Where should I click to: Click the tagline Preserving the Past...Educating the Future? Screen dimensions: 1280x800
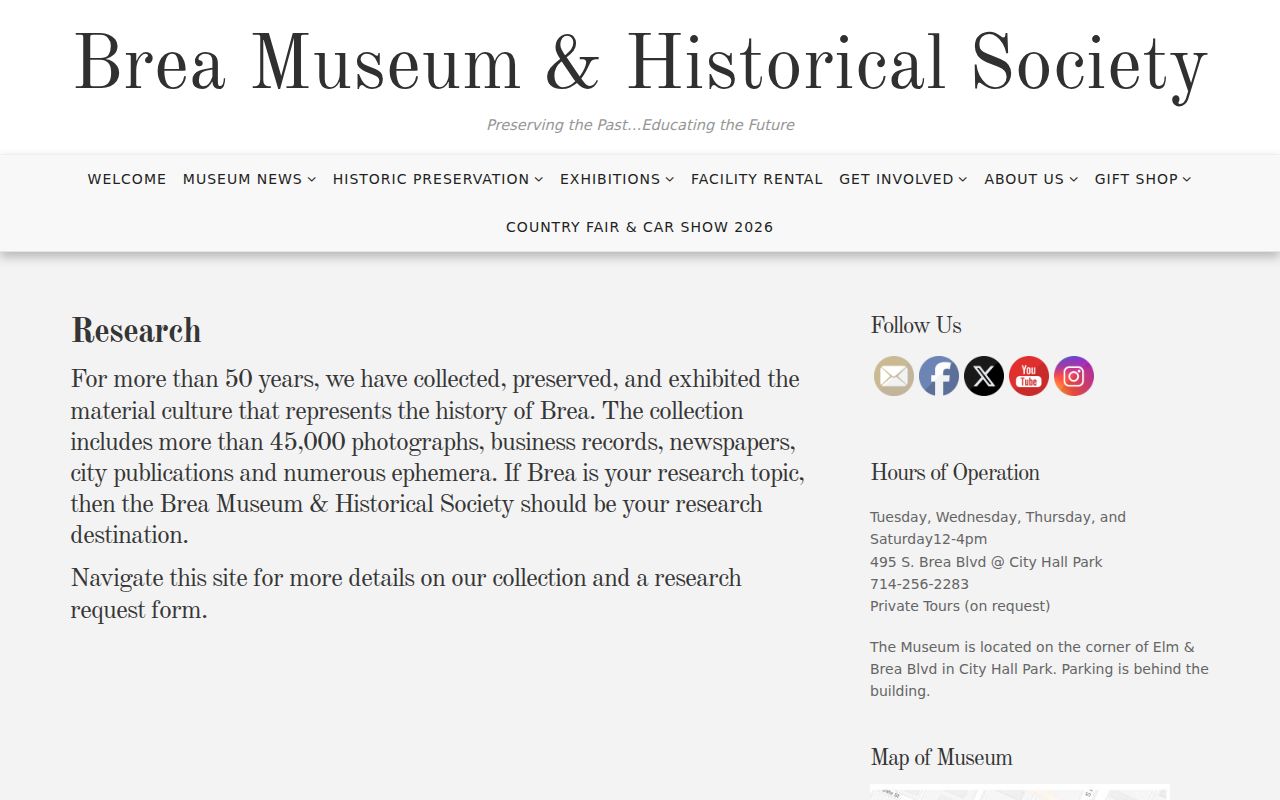point(640,125)
